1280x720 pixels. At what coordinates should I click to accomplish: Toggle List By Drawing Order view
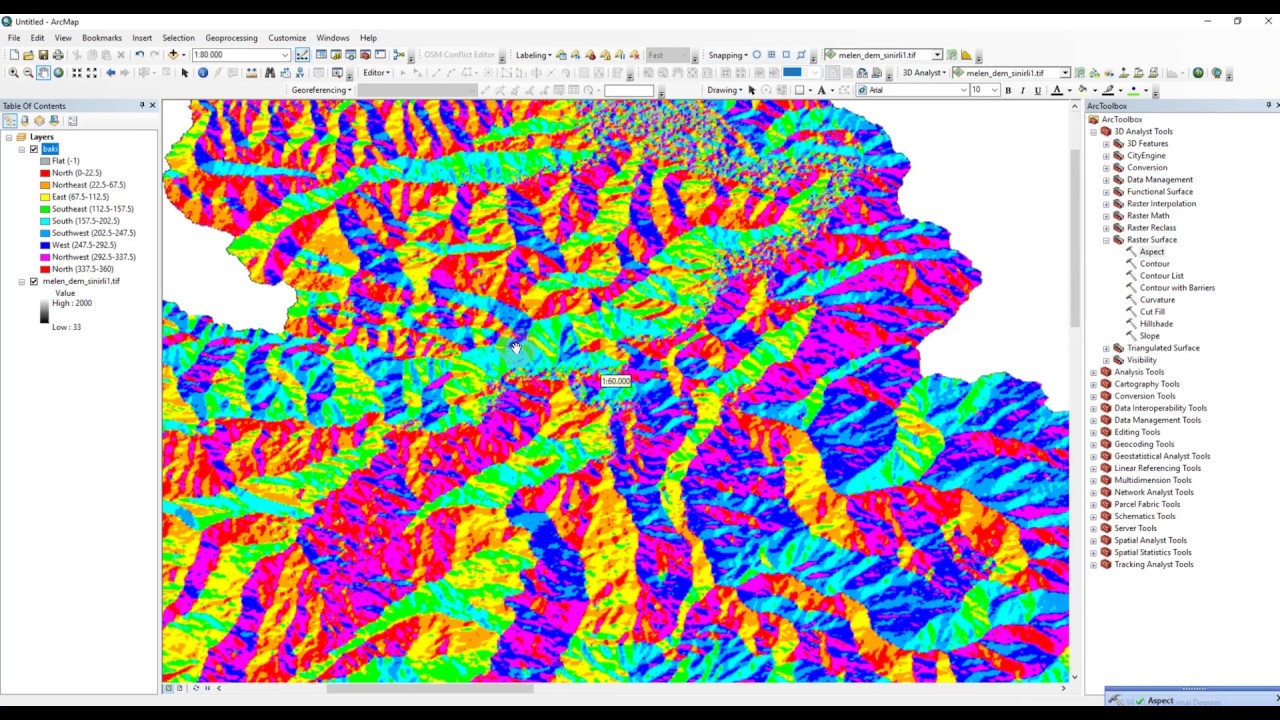(10, 121)
